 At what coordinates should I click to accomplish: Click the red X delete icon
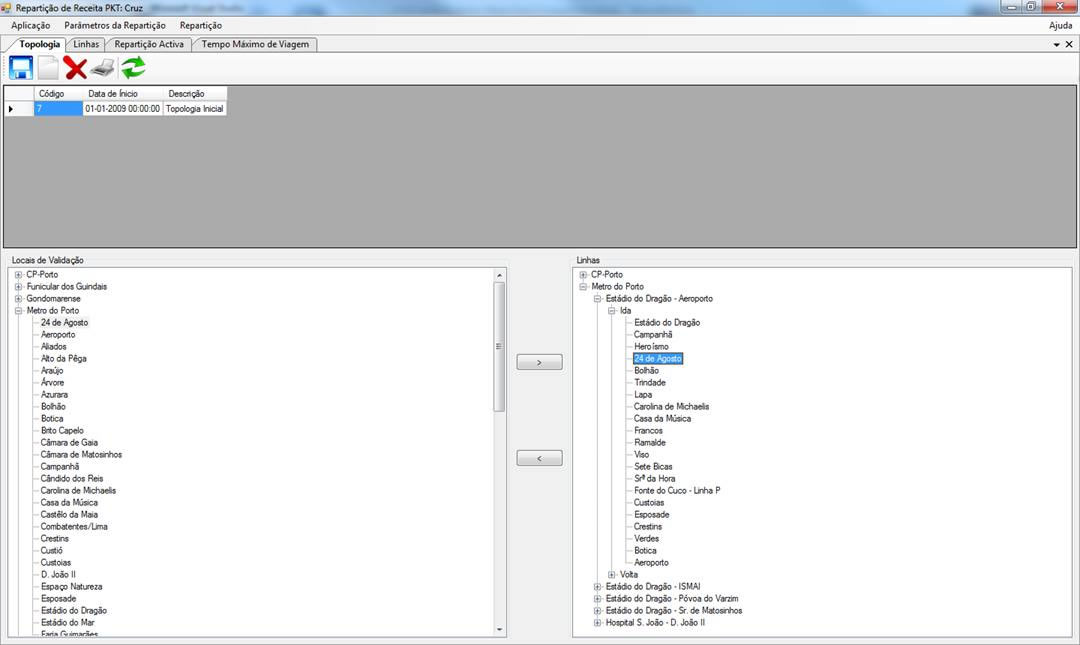75,68
